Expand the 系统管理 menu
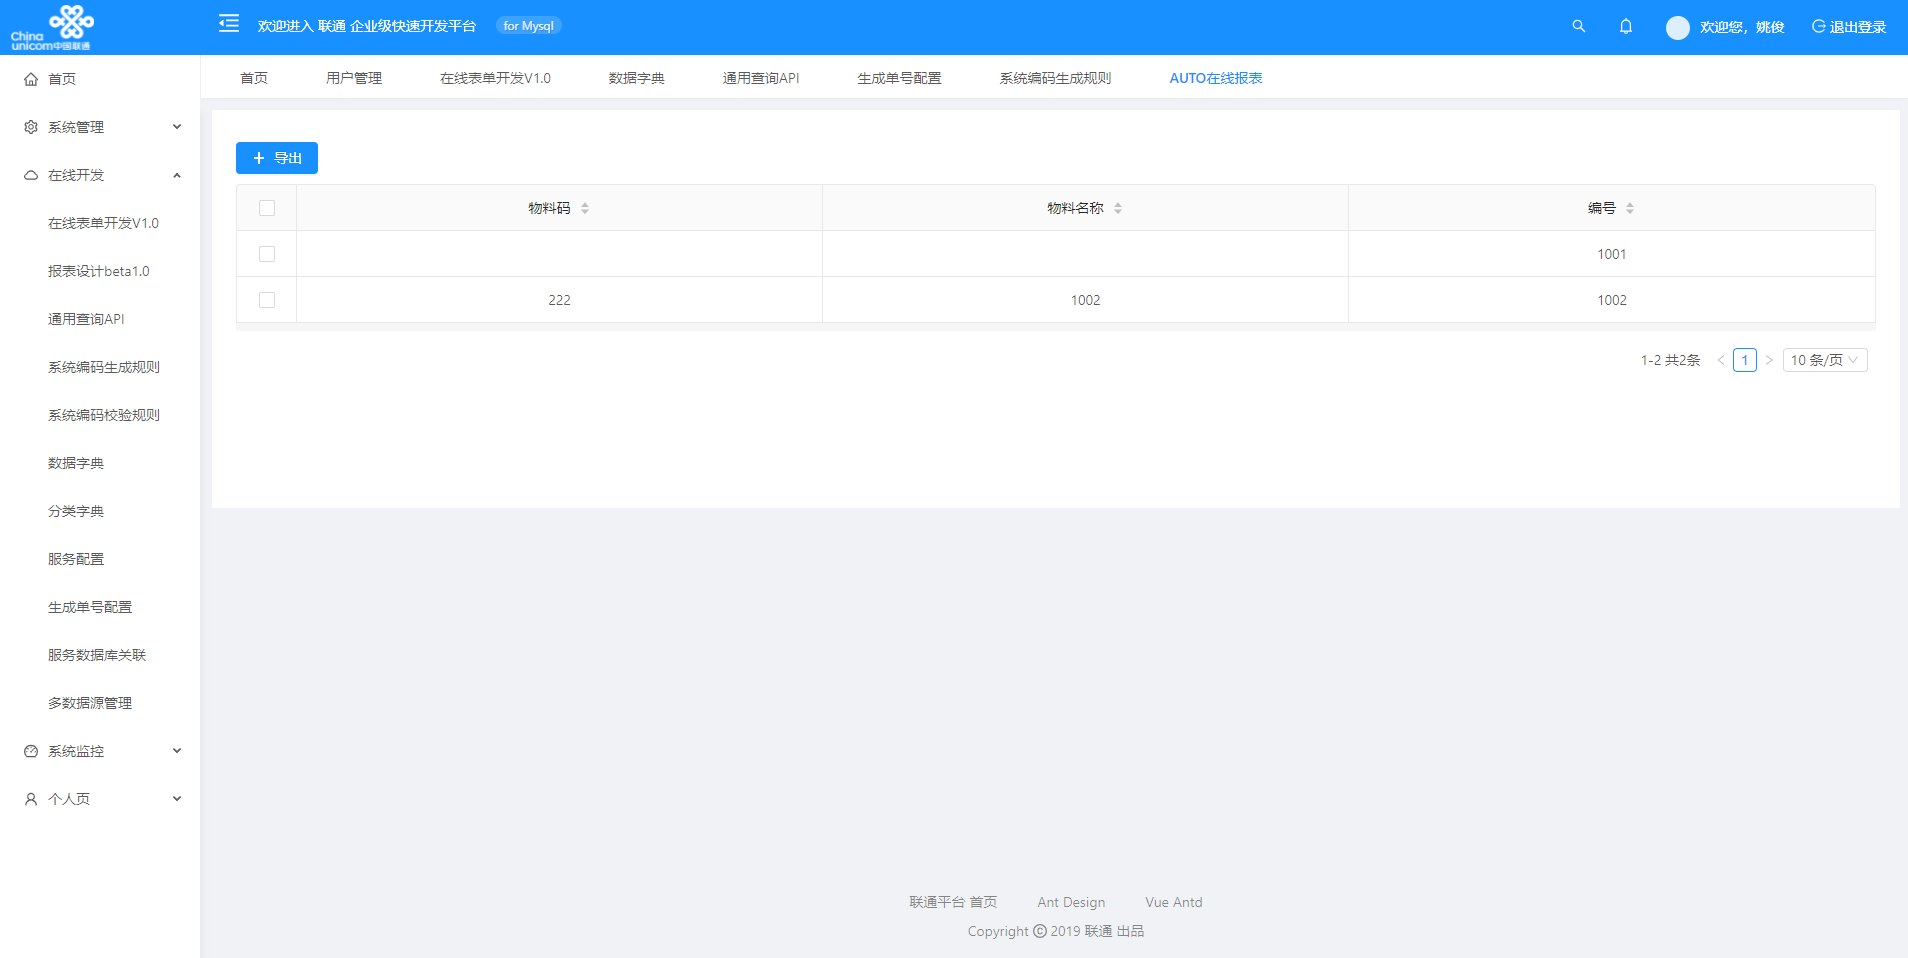 pyautogui.click(x=100, y=127)
